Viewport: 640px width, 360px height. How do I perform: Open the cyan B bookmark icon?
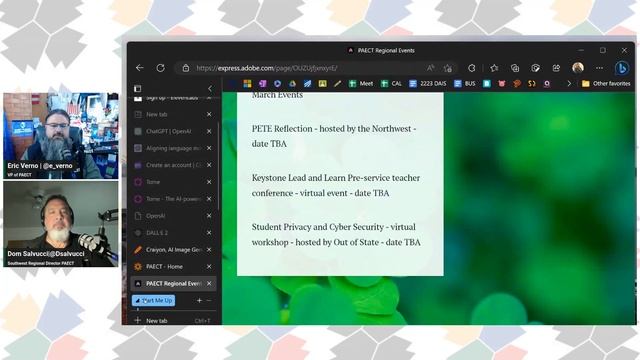[487, 84]
